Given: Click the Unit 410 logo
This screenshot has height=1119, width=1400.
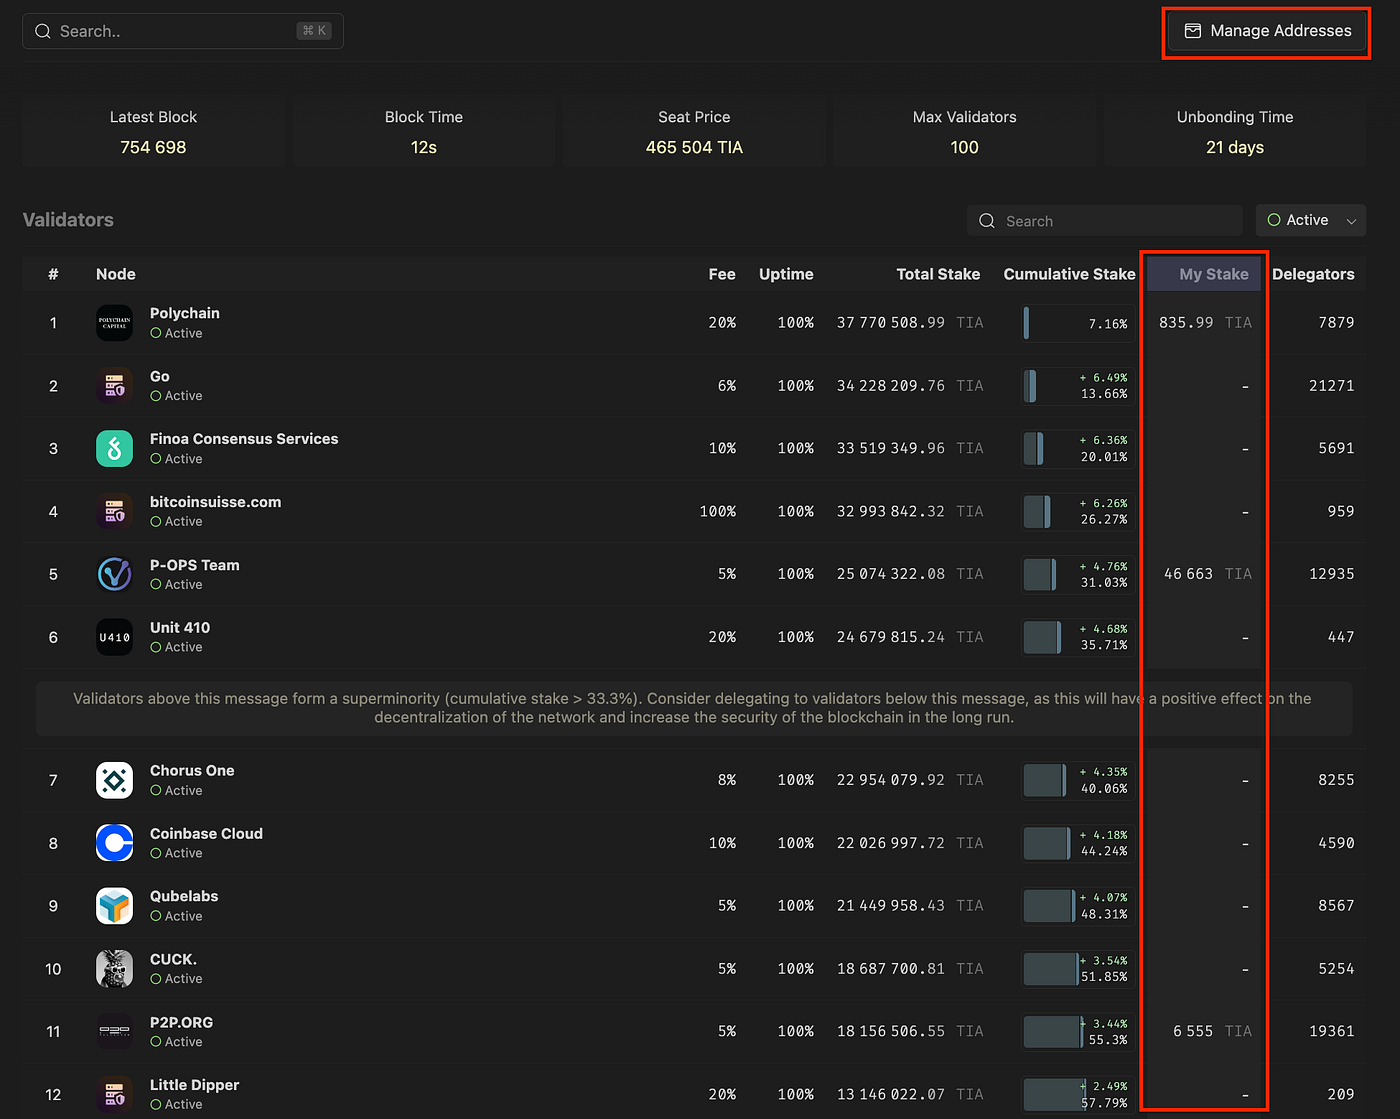Looking at the screenshot, I should pos(114,637).
